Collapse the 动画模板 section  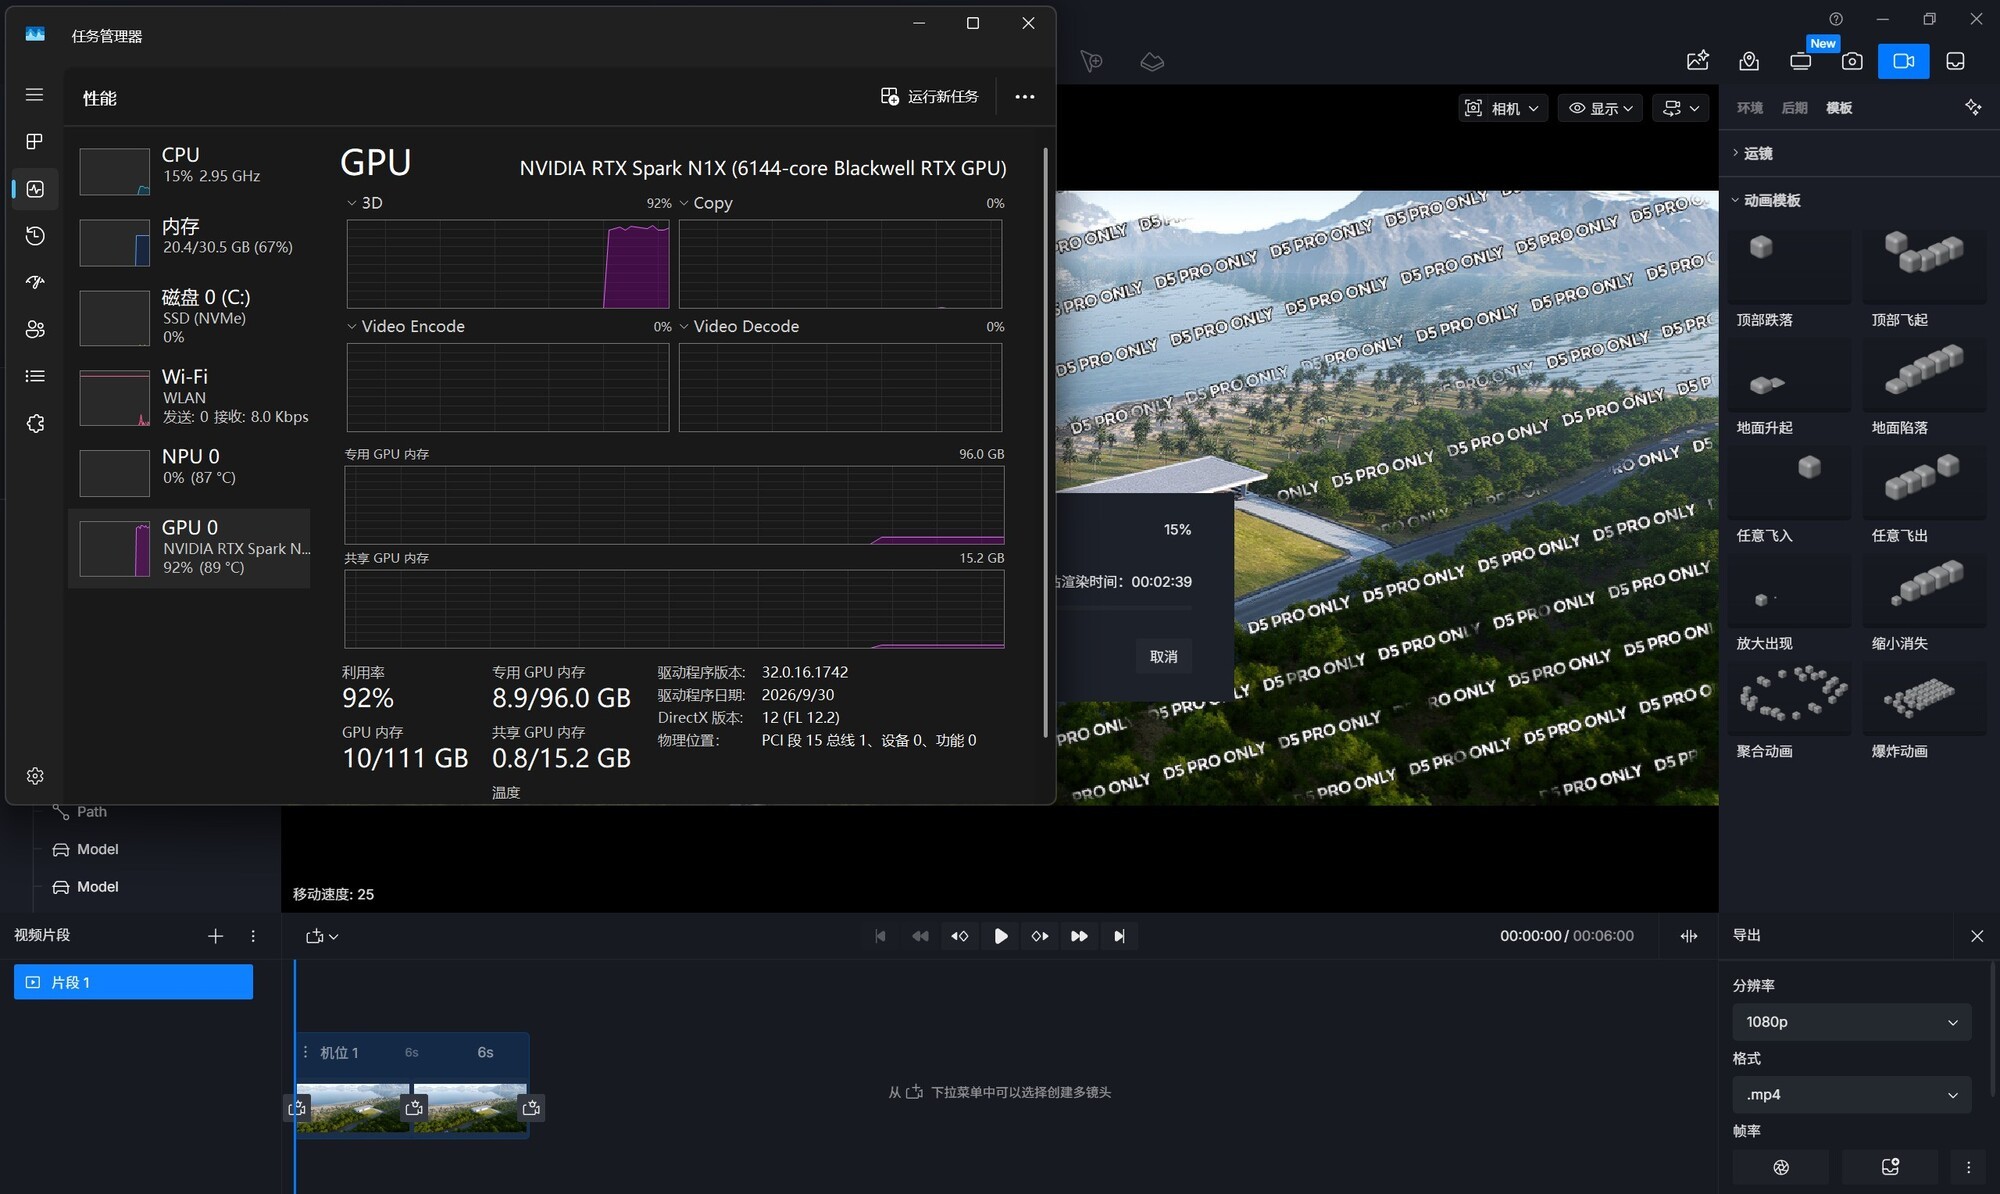[1767, 200]
